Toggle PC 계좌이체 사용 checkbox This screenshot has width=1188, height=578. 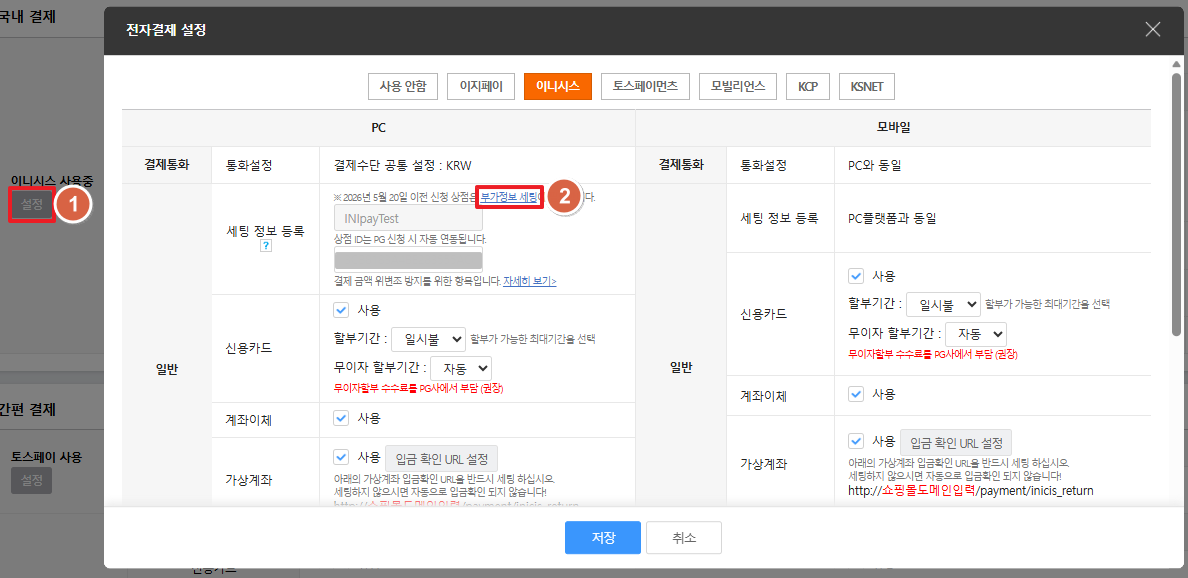(x=341, y=417)
